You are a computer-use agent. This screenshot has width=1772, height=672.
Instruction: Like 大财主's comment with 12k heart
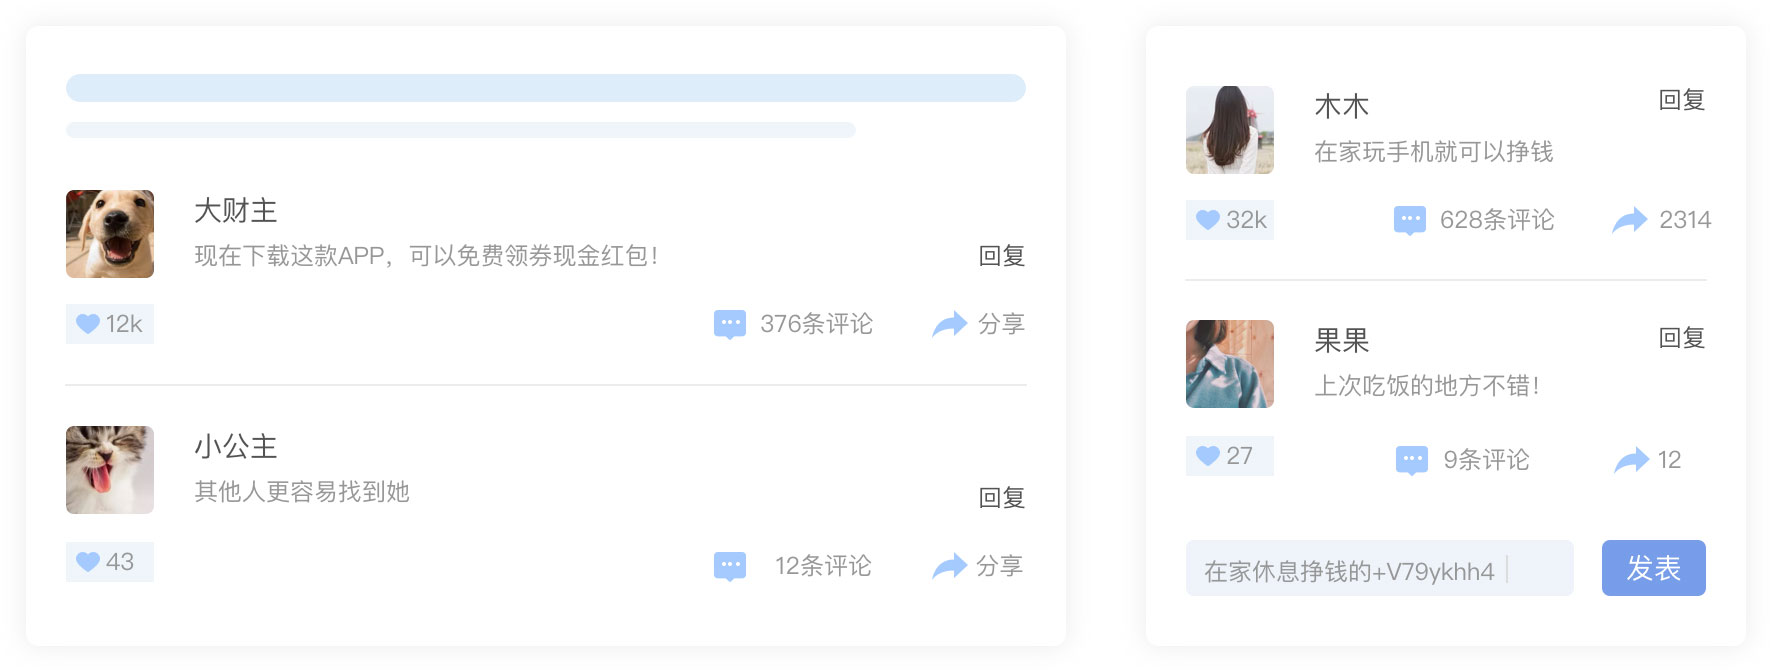pyautogui.click(x=88, y=324)
